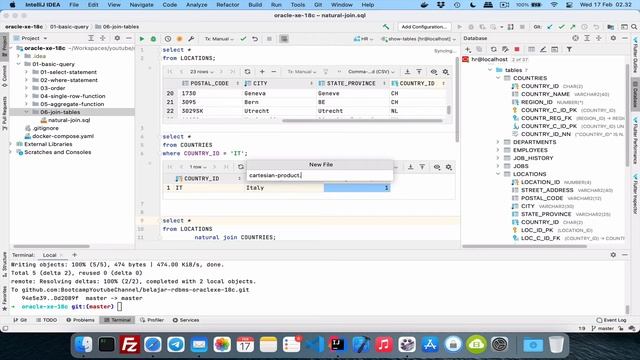Sort by POSTAL_CODE column header
This screenshot has height=360, width=640.
tap(209, 83)
